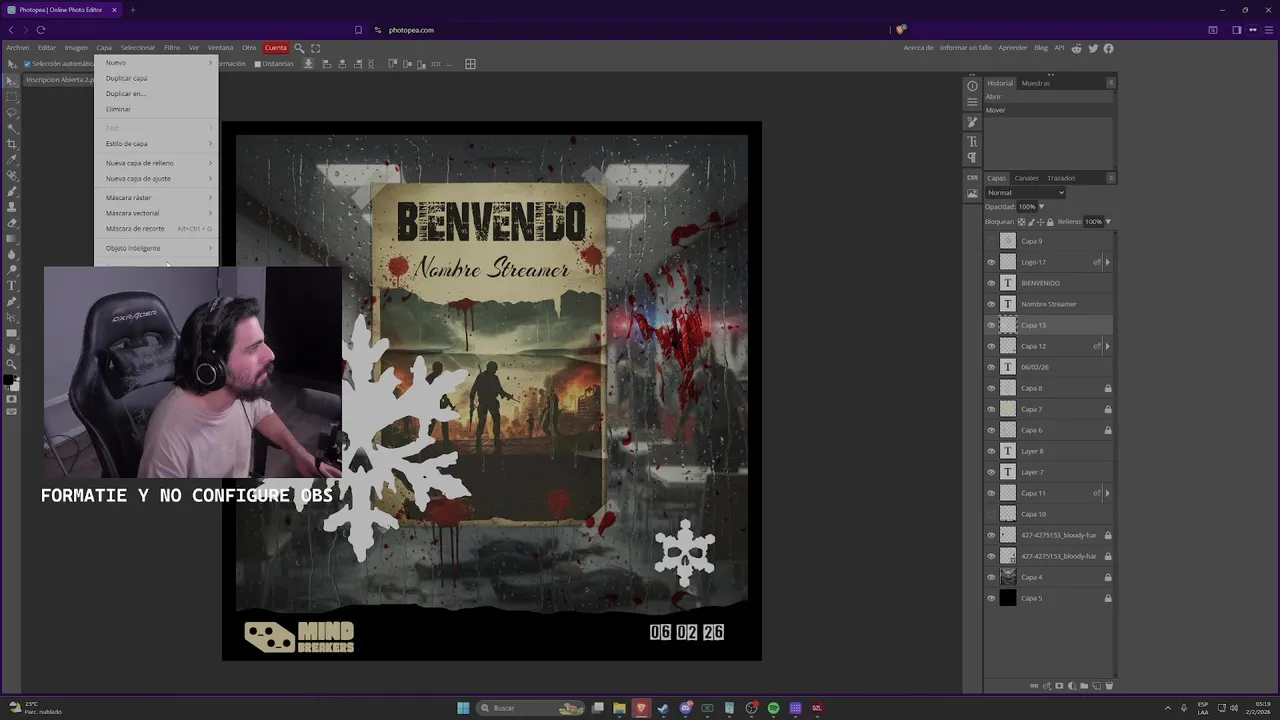Click the grid layout icon in options bar
Screen dimensions: 1280x720
(x=470, y=64)
